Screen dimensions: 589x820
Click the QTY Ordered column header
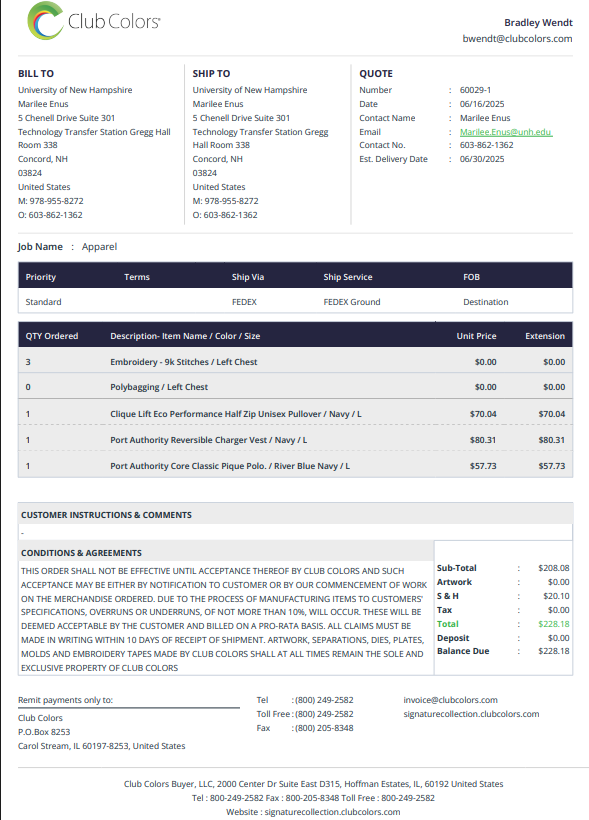point(52,336)
